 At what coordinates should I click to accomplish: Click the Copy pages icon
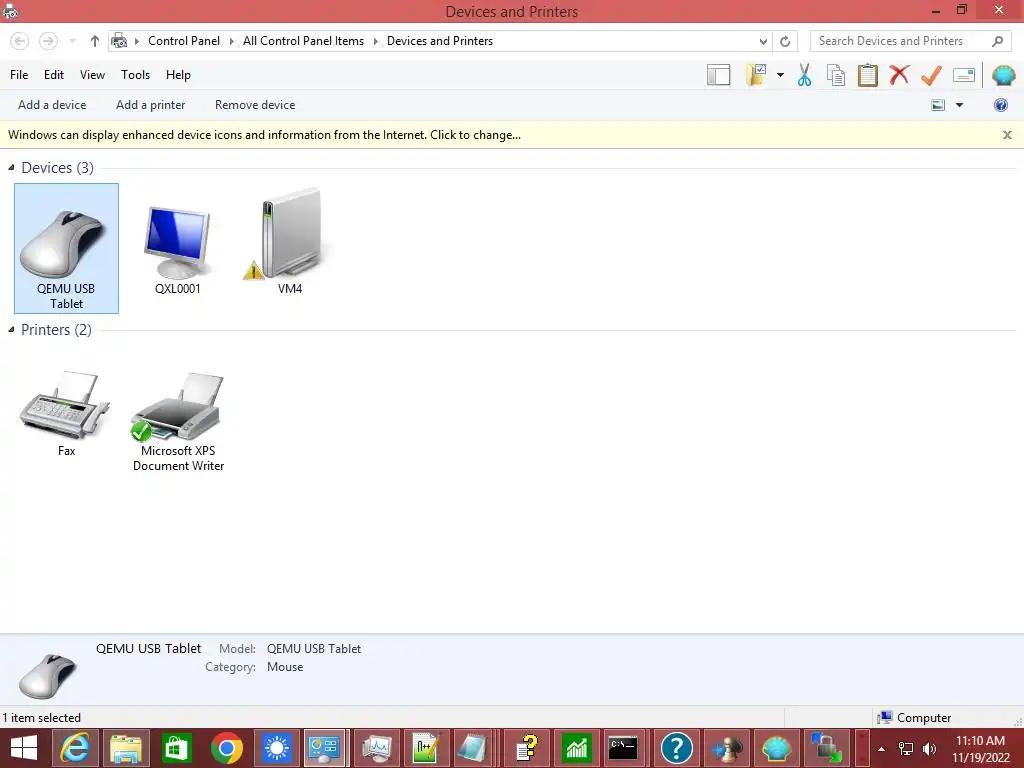click(836, 75)
